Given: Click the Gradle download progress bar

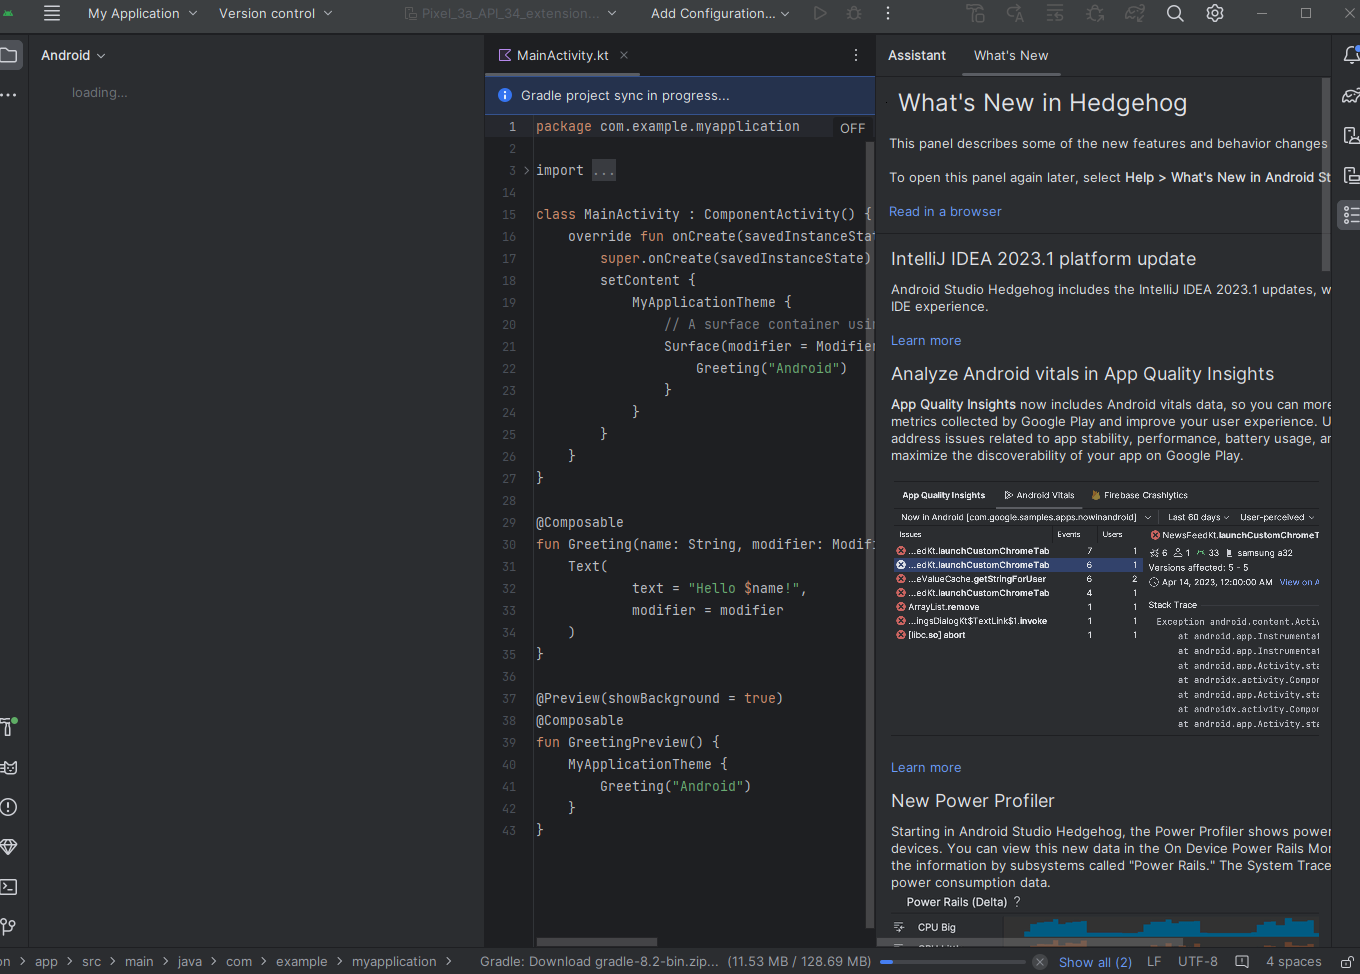Looking at the screenshot, I should tap(953, 962).
